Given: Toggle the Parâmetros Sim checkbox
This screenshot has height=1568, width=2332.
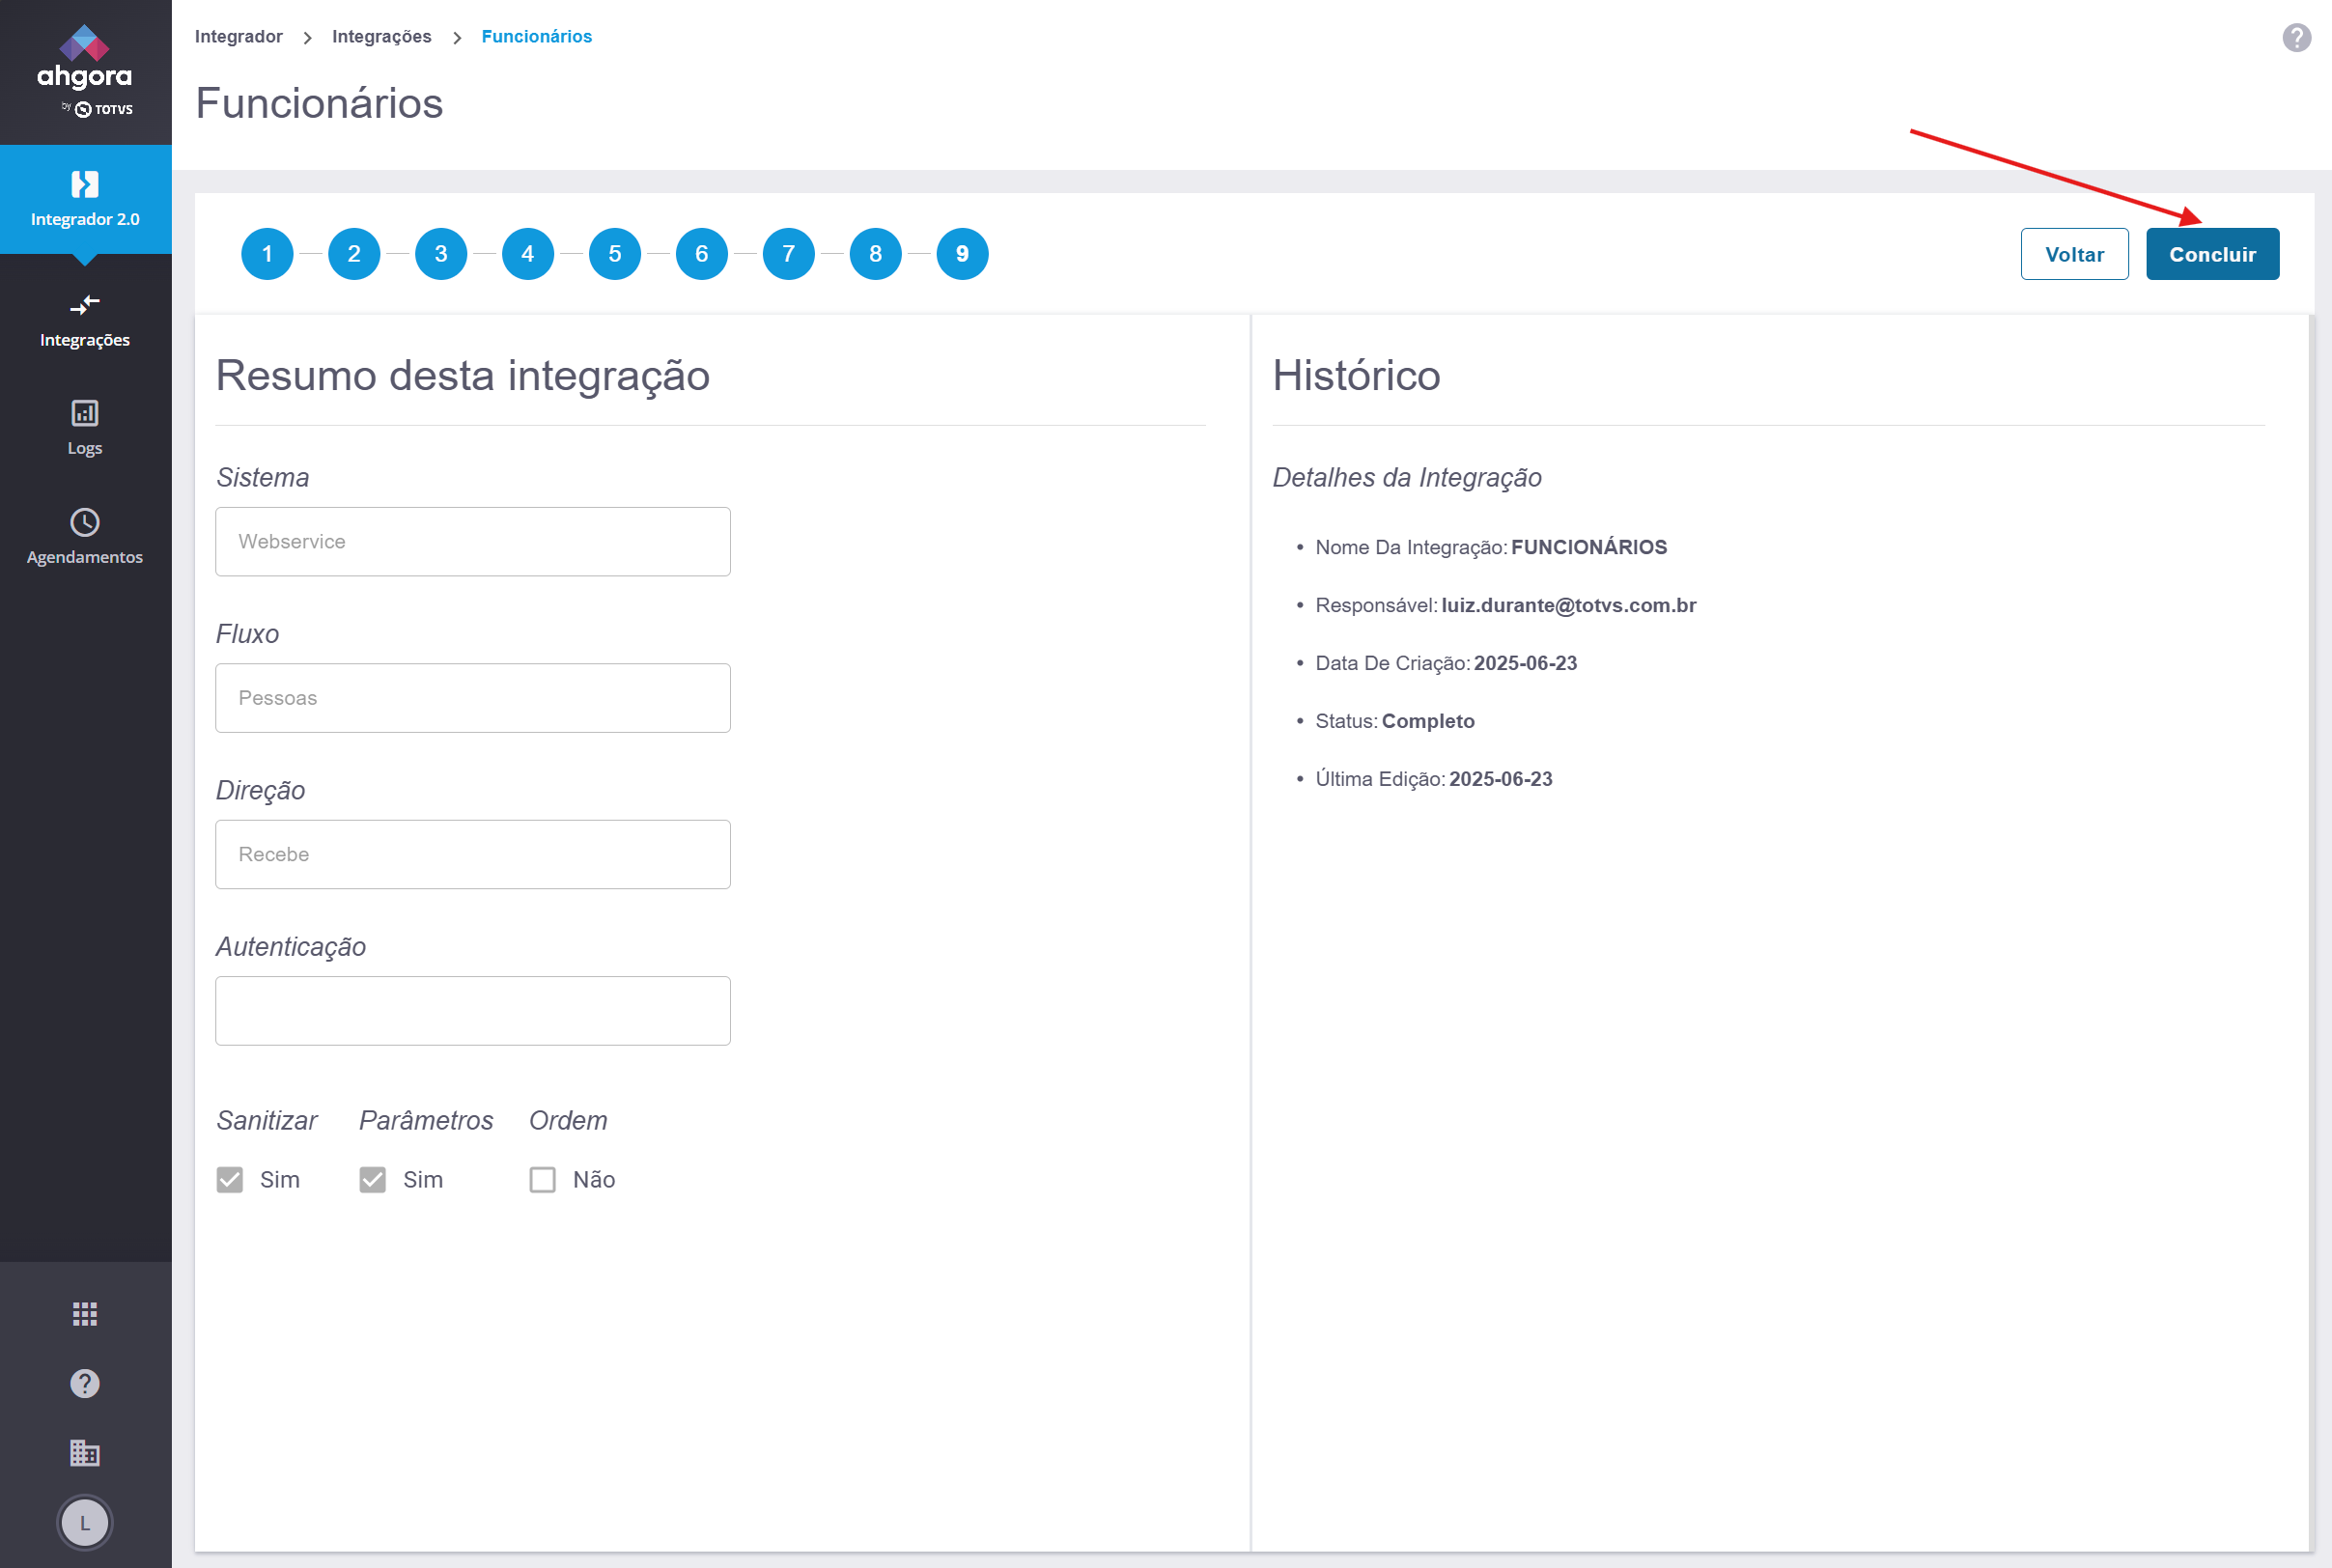Looking at the screenshot, I should 373,1180.
